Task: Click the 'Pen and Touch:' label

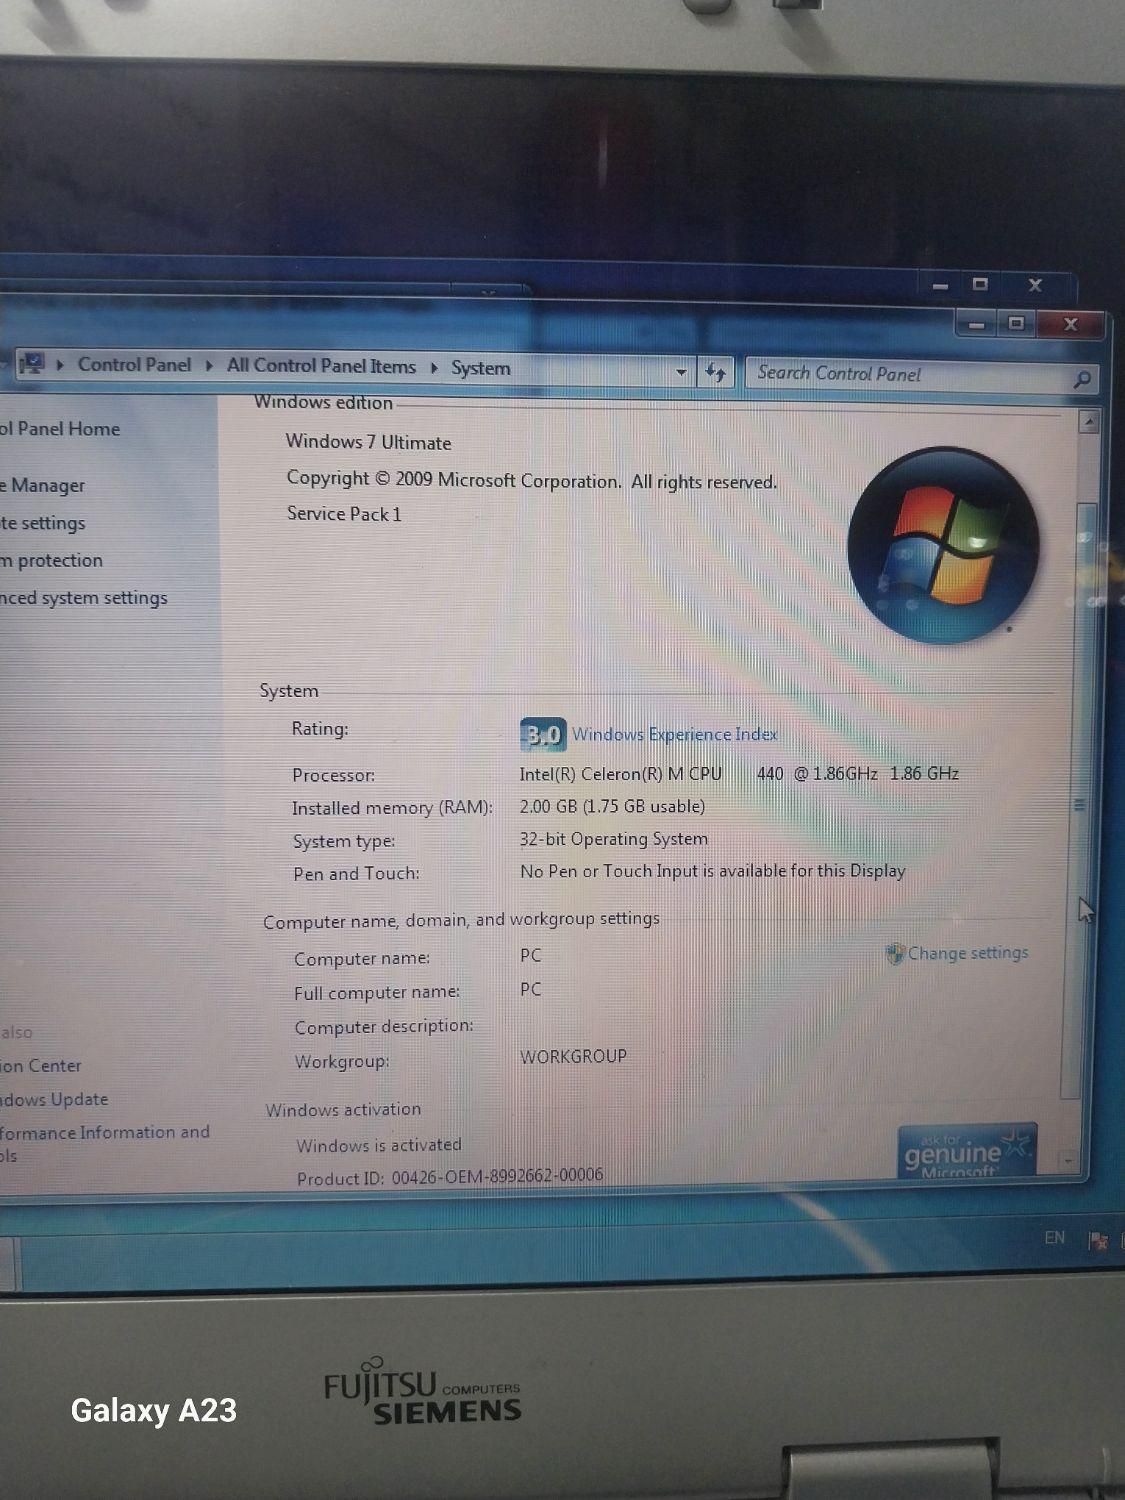Action: point(356,874)
